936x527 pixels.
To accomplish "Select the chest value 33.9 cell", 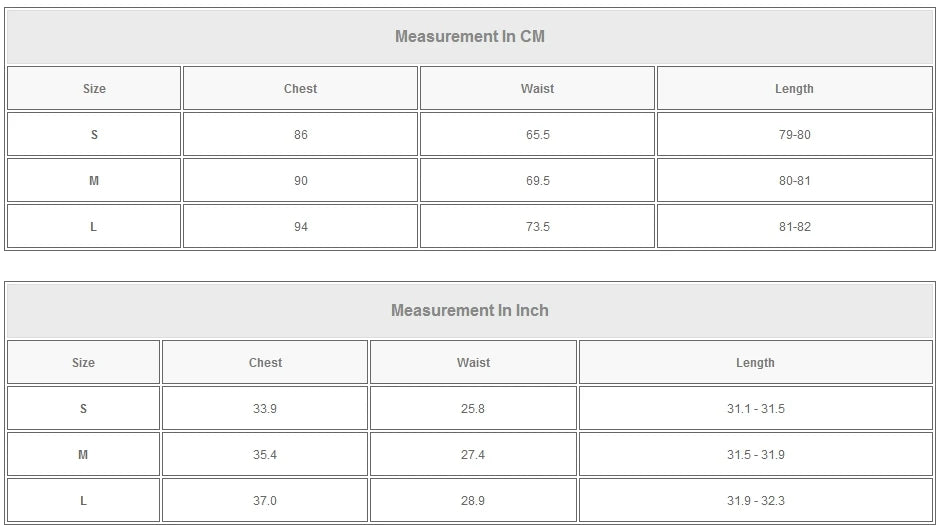I will pyautogui.click(x=265, y=409).
